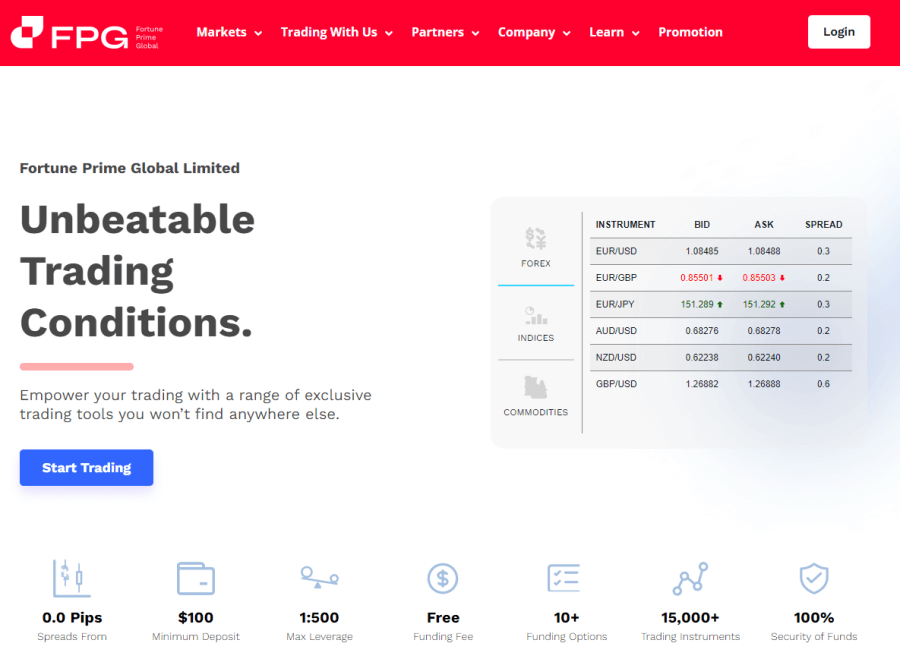
Task: Click the balance scale Max Leverage icon
Action: click(319, 578)
